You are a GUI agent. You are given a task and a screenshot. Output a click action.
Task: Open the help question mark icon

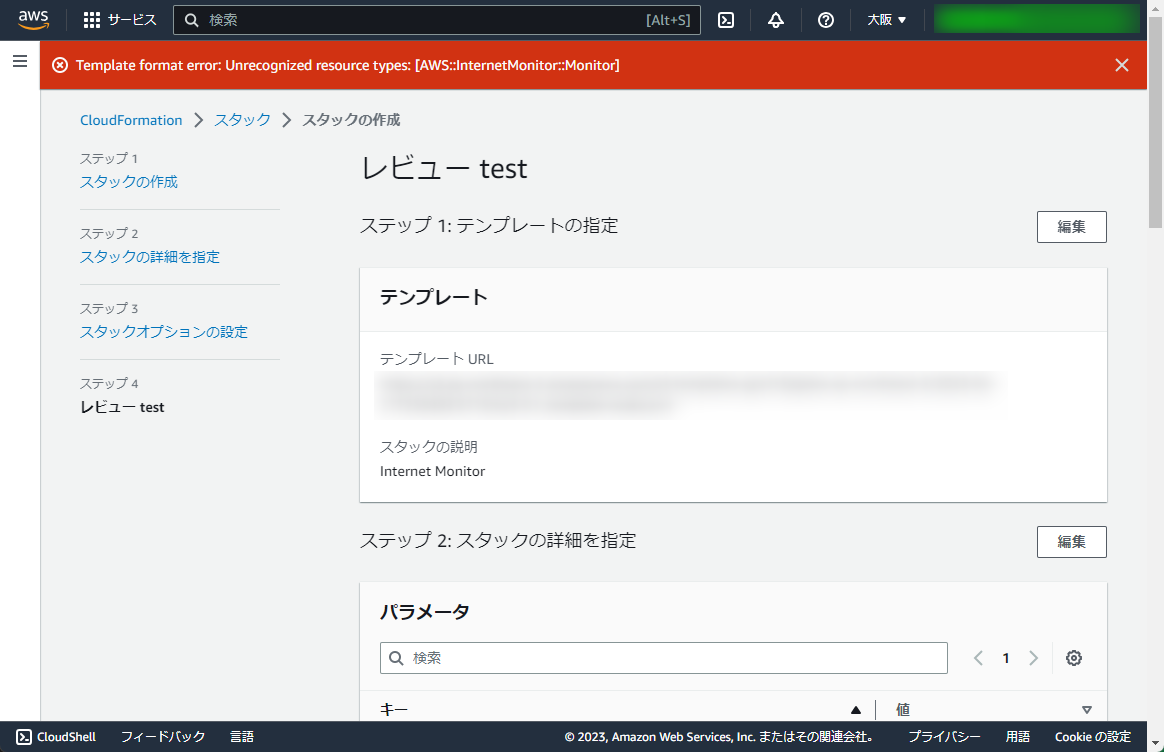[826, 19]
